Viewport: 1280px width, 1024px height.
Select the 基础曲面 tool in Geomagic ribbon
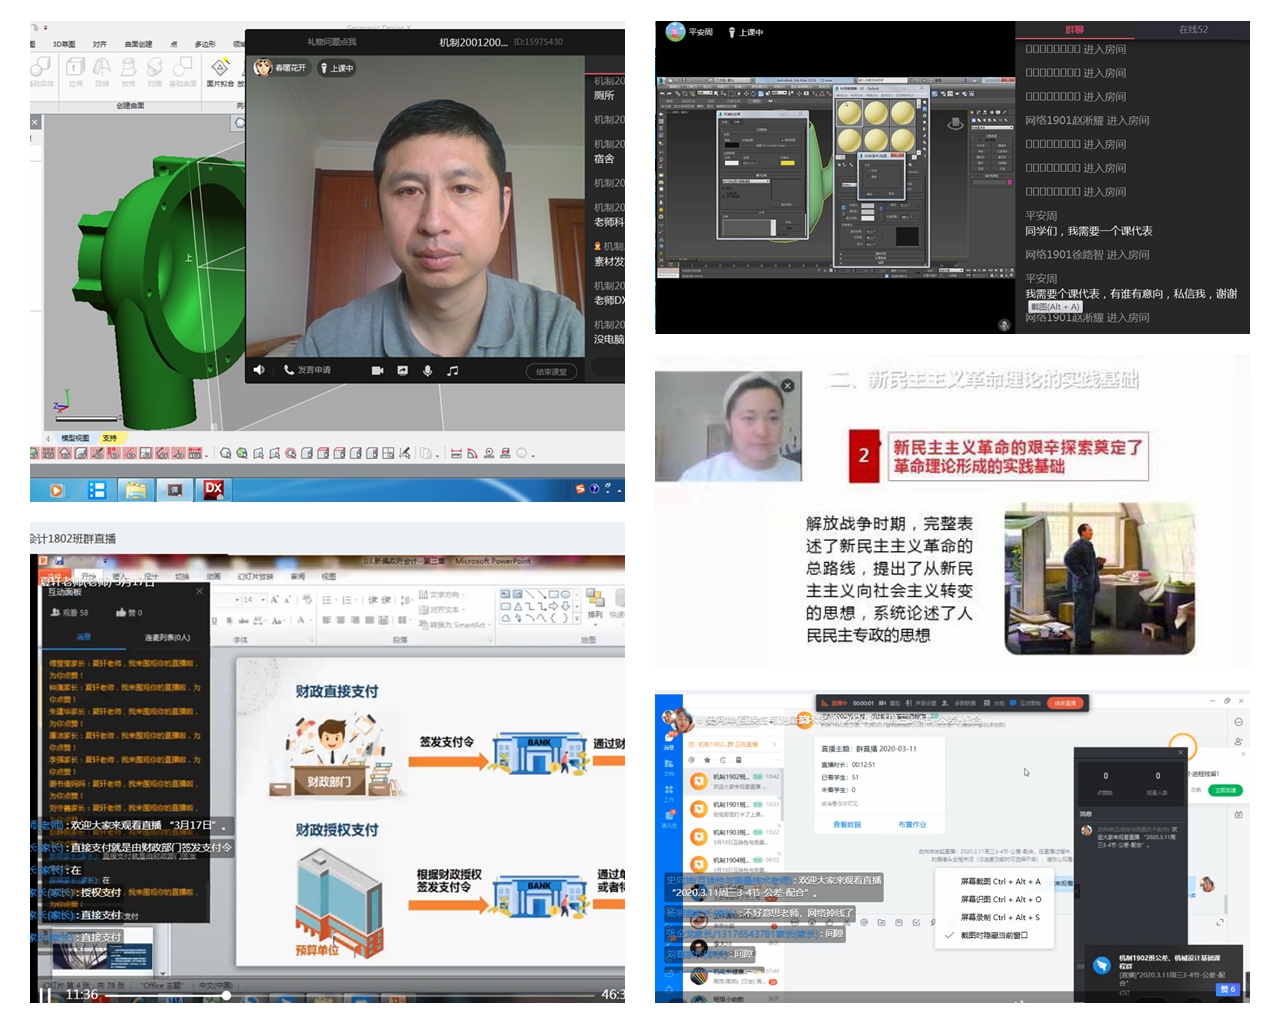pyautogui.click(x=182, y=72)
